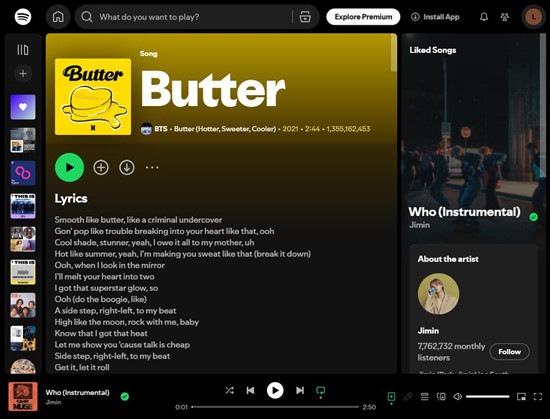The width and height of the screenshot is (550, 419).
Task: Toggle shuffle in player bar
Action: pos(229,390)
